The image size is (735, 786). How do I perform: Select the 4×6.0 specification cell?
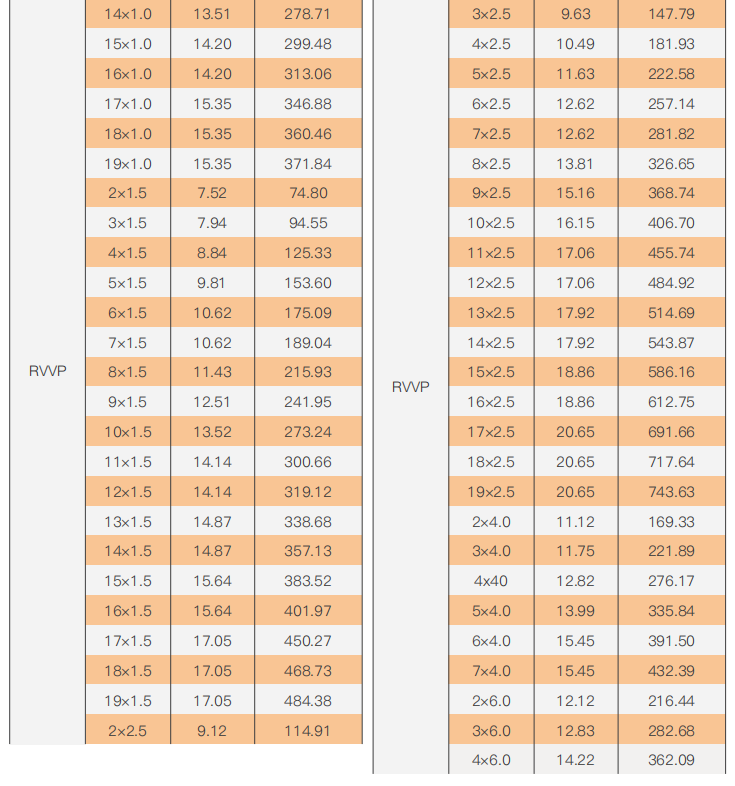[491, 760]
